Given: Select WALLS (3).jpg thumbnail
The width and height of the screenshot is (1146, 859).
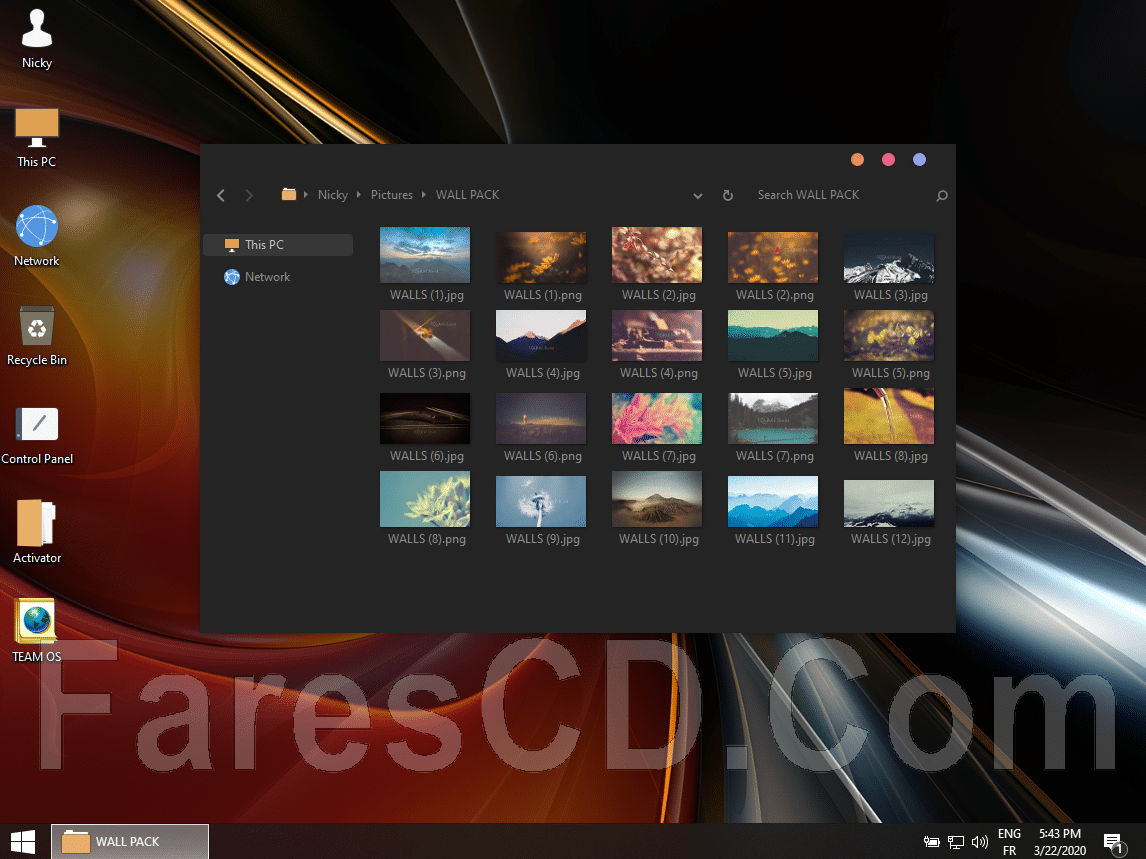Looking at the screenshot, I should click(x=889, y=257).
